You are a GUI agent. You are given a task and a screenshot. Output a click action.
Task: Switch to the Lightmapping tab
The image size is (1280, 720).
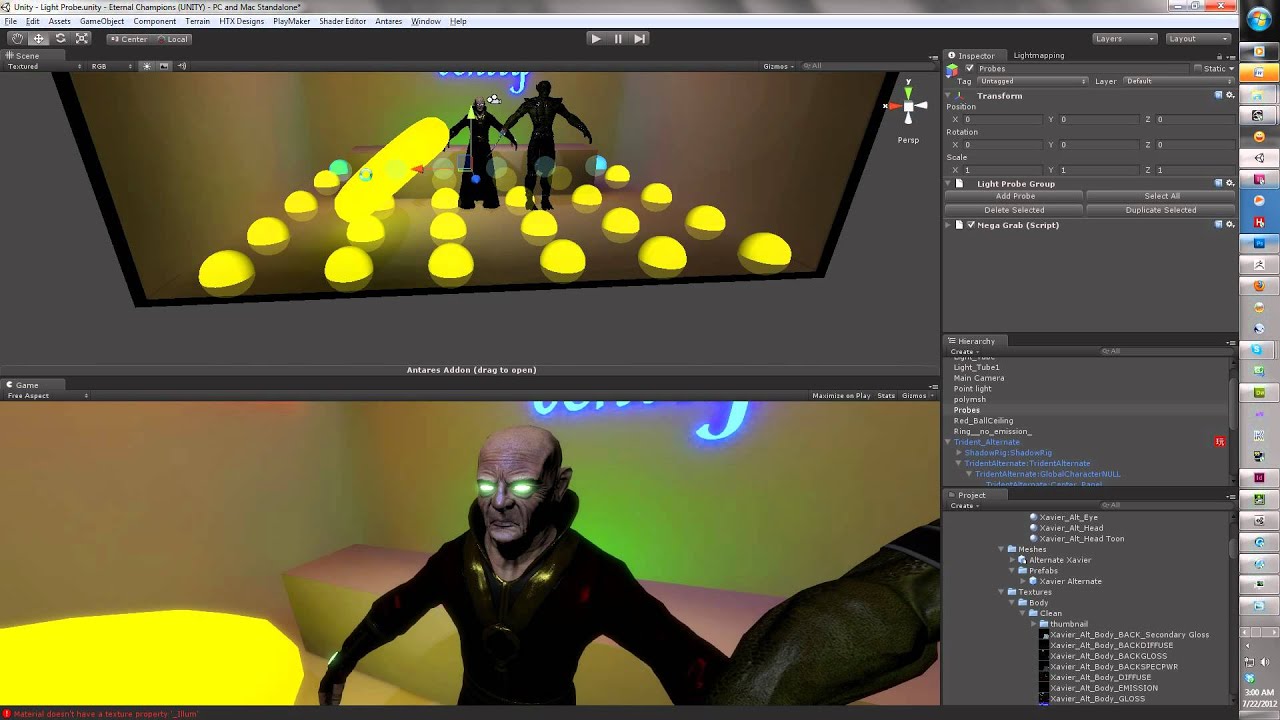pyautogui.click(x=1038, y=55)
